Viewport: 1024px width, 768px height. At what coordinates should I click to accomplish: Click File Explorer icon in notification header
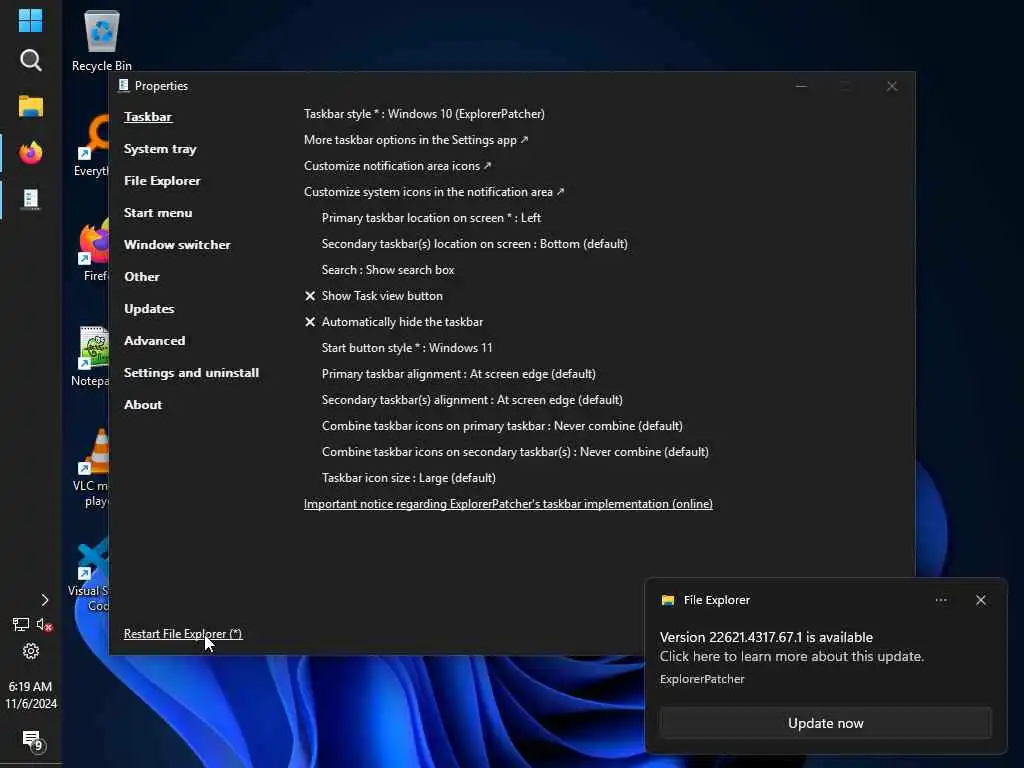coord(667,600)
